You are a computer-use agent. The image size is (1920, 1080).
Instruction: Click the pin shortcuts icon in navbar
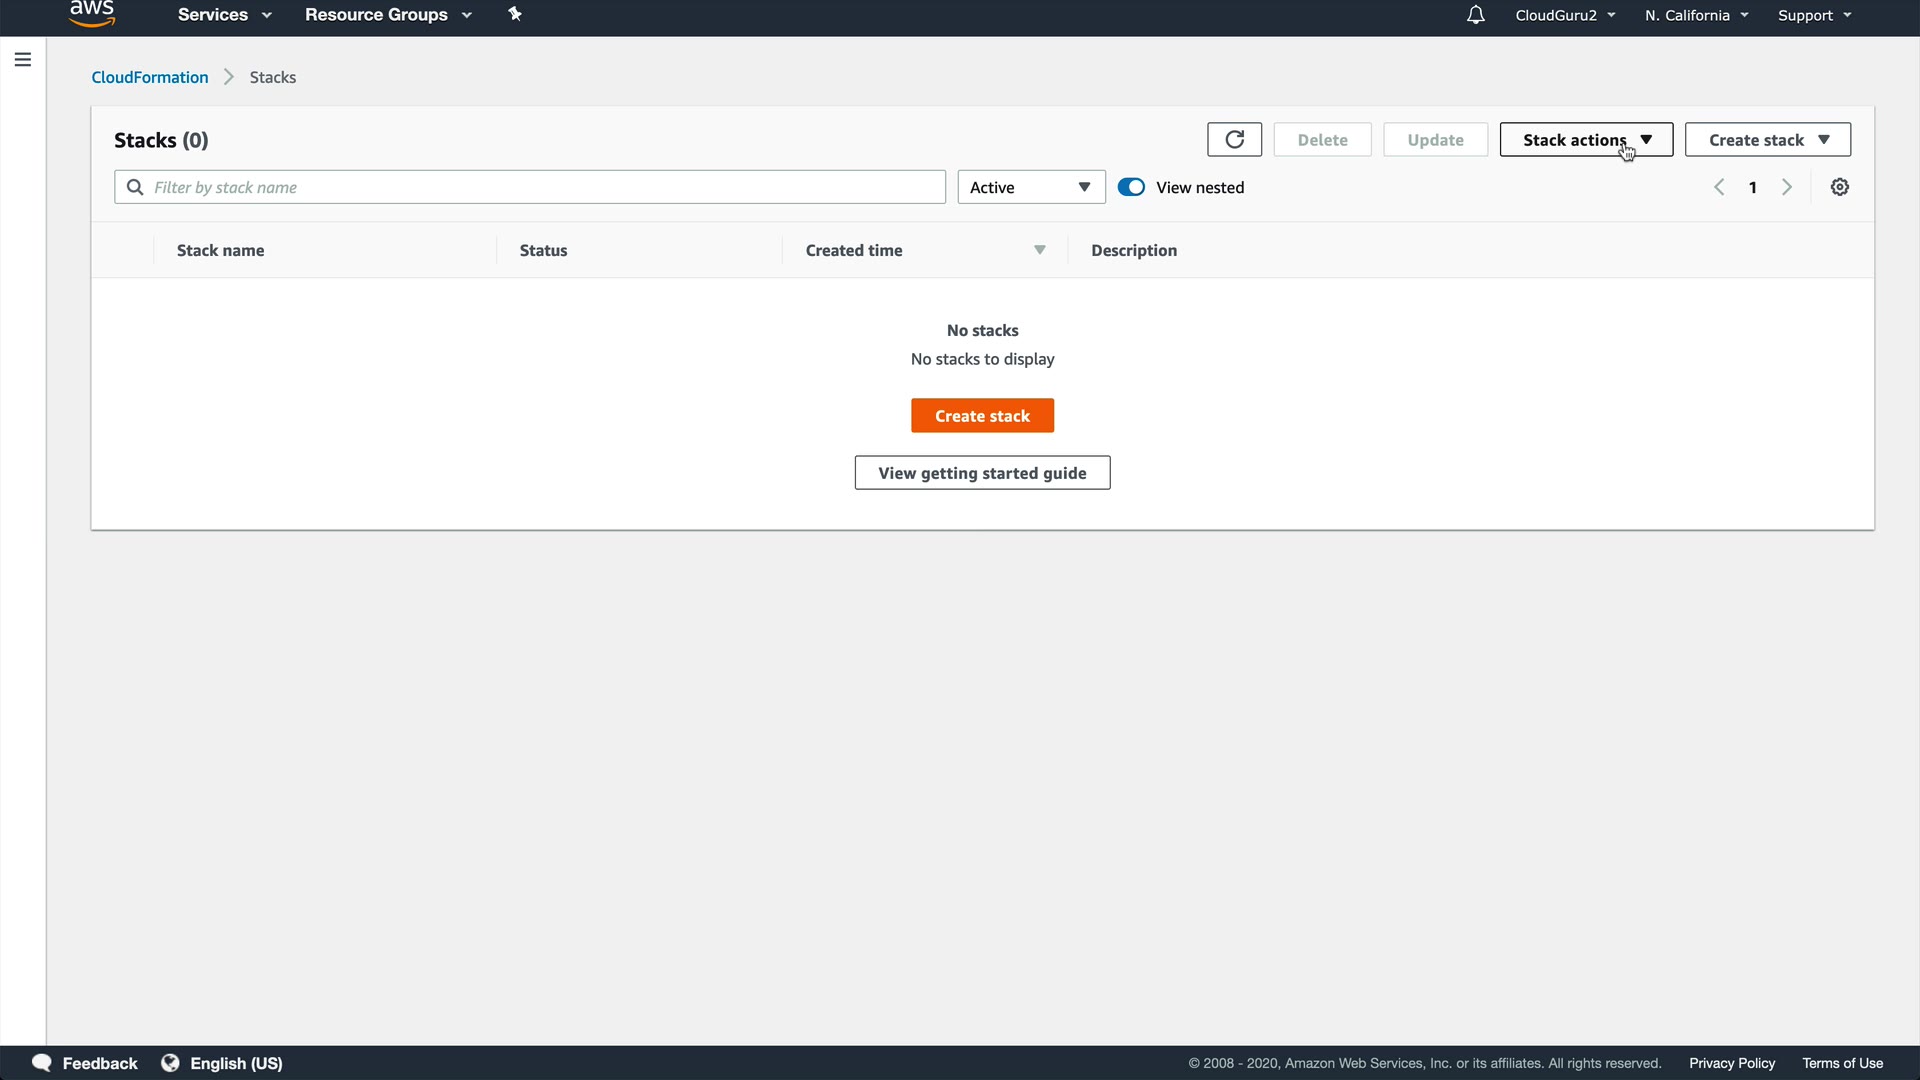[x=515, y=14]
